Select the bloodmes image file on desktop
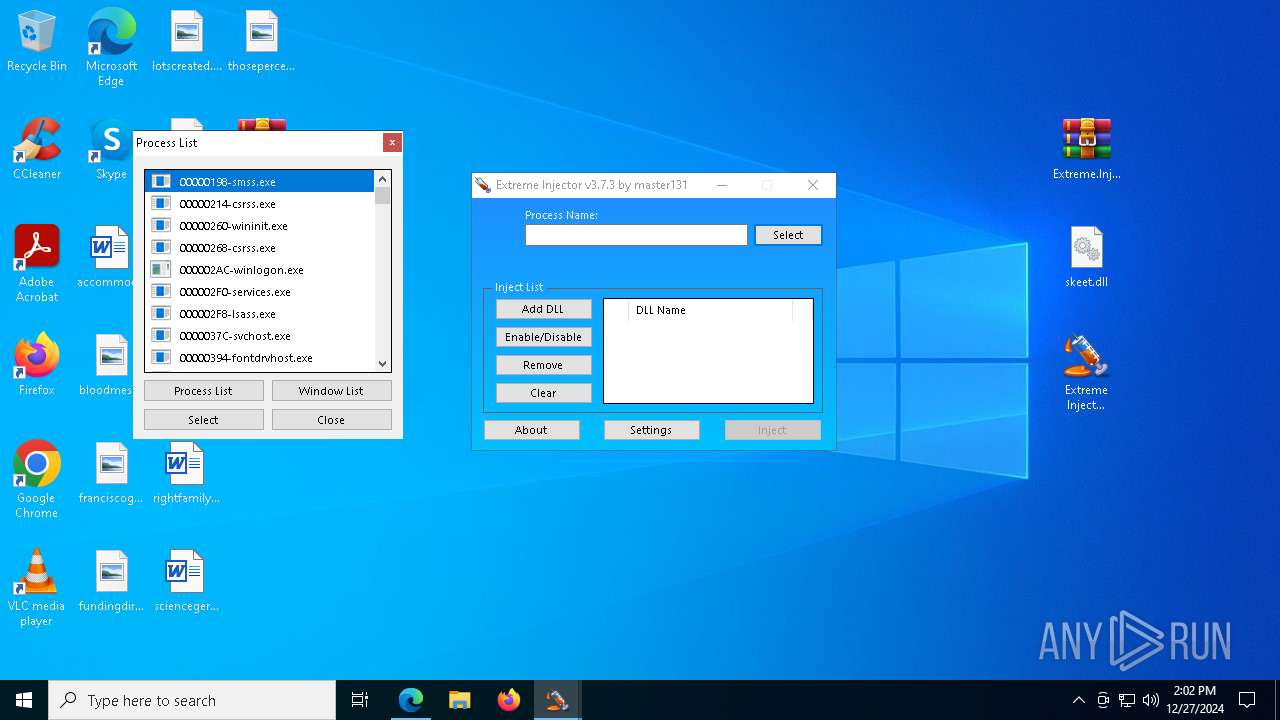 108,365
